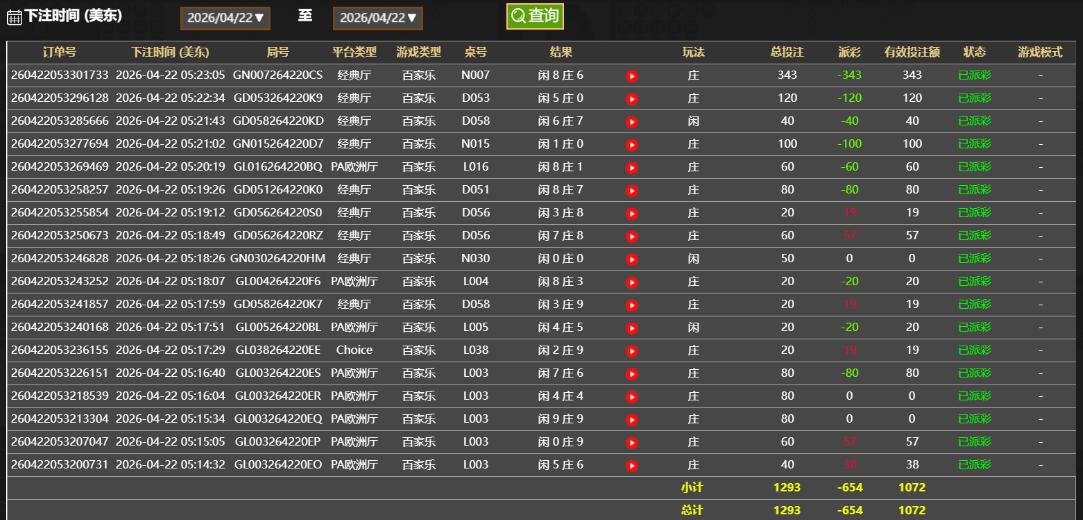Select the 平台类型 column header
The image size is (1083, 520).
click(354, 52)
